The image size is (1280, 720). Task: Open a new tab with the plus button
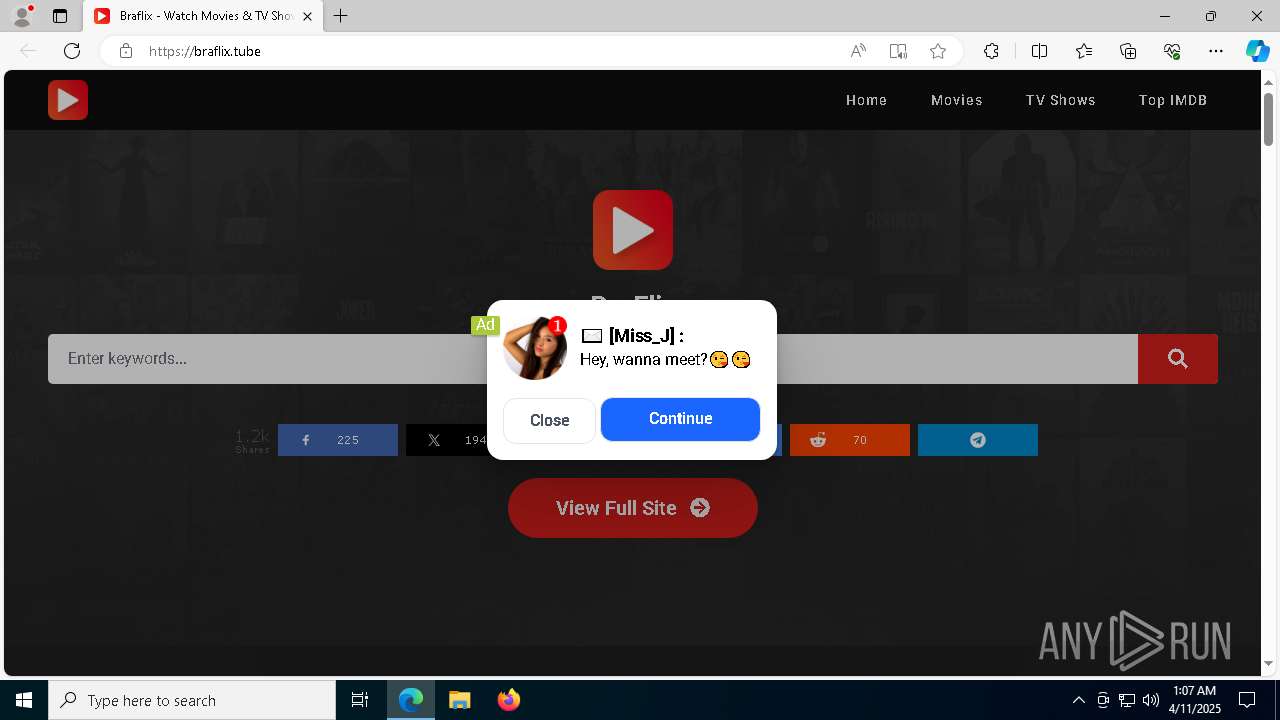341,16
